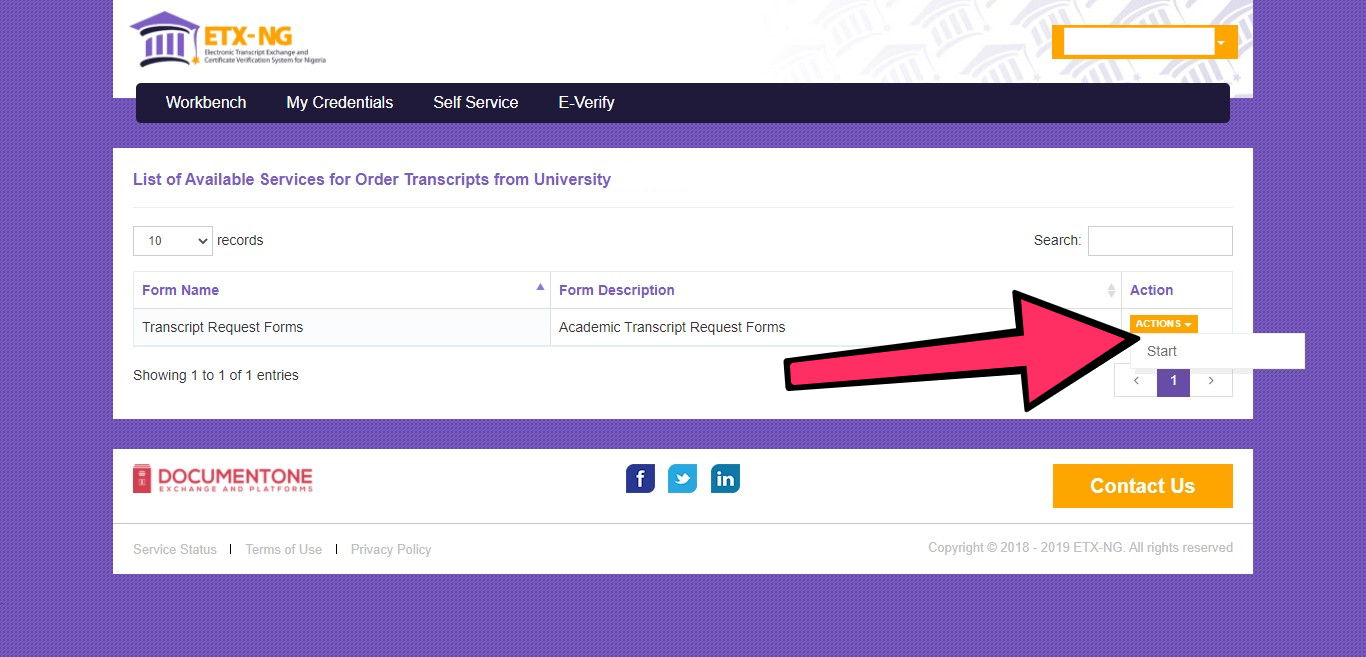Click the DocumentOne footer logo
1366x657 pixels.
point(222,478)
